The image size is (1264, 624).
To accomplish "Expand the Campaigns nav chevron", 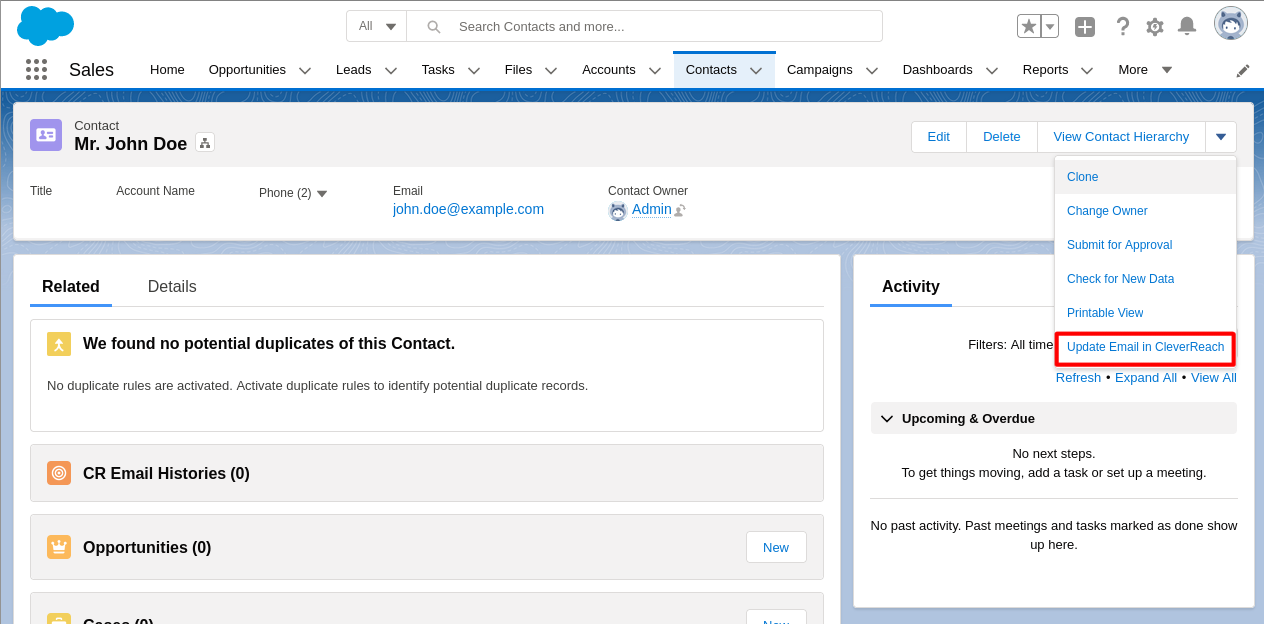I will coord(872,70).
